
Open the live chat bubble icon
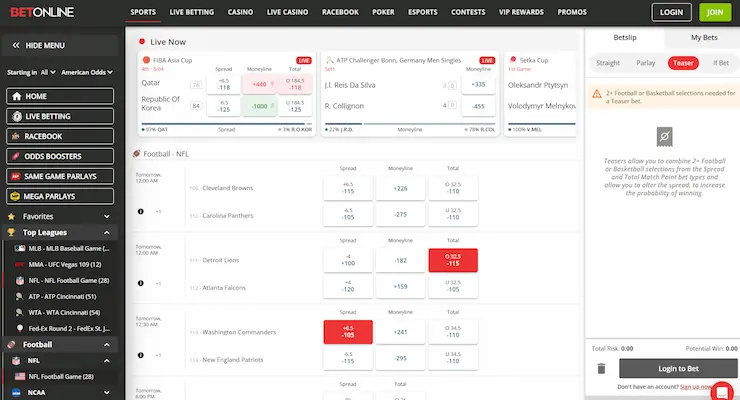coord(722,392)
